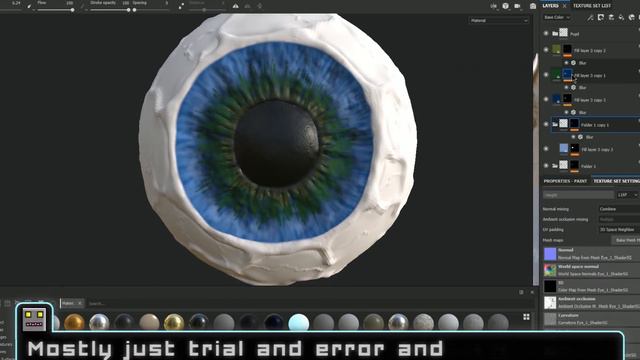Open the Properties - Paint tab
The image size is (640, 360).
click(x=565, y=181)
